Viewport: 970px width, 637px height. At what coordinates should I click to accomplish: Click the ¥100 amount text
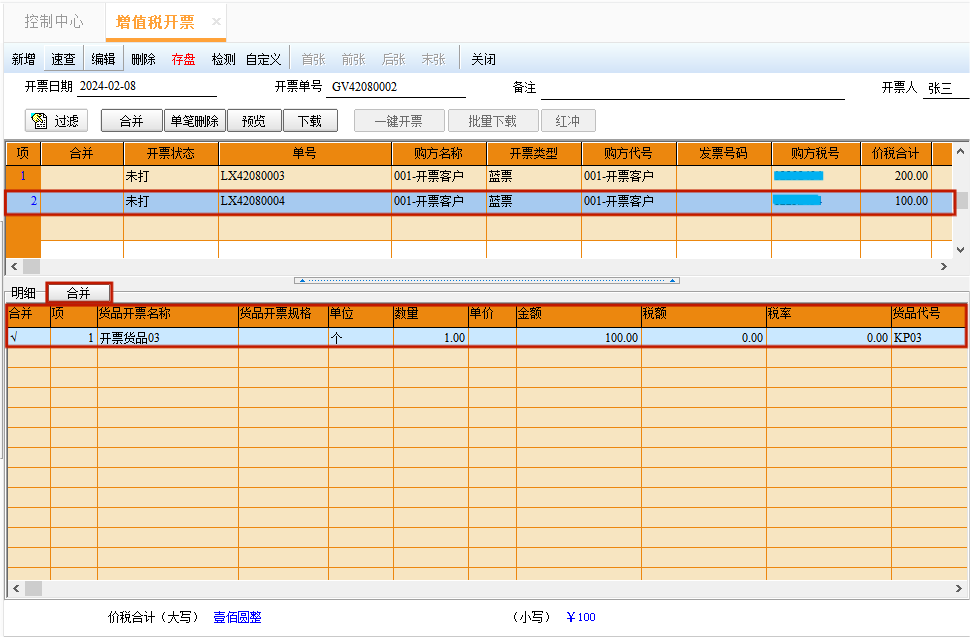pos(581,617)
